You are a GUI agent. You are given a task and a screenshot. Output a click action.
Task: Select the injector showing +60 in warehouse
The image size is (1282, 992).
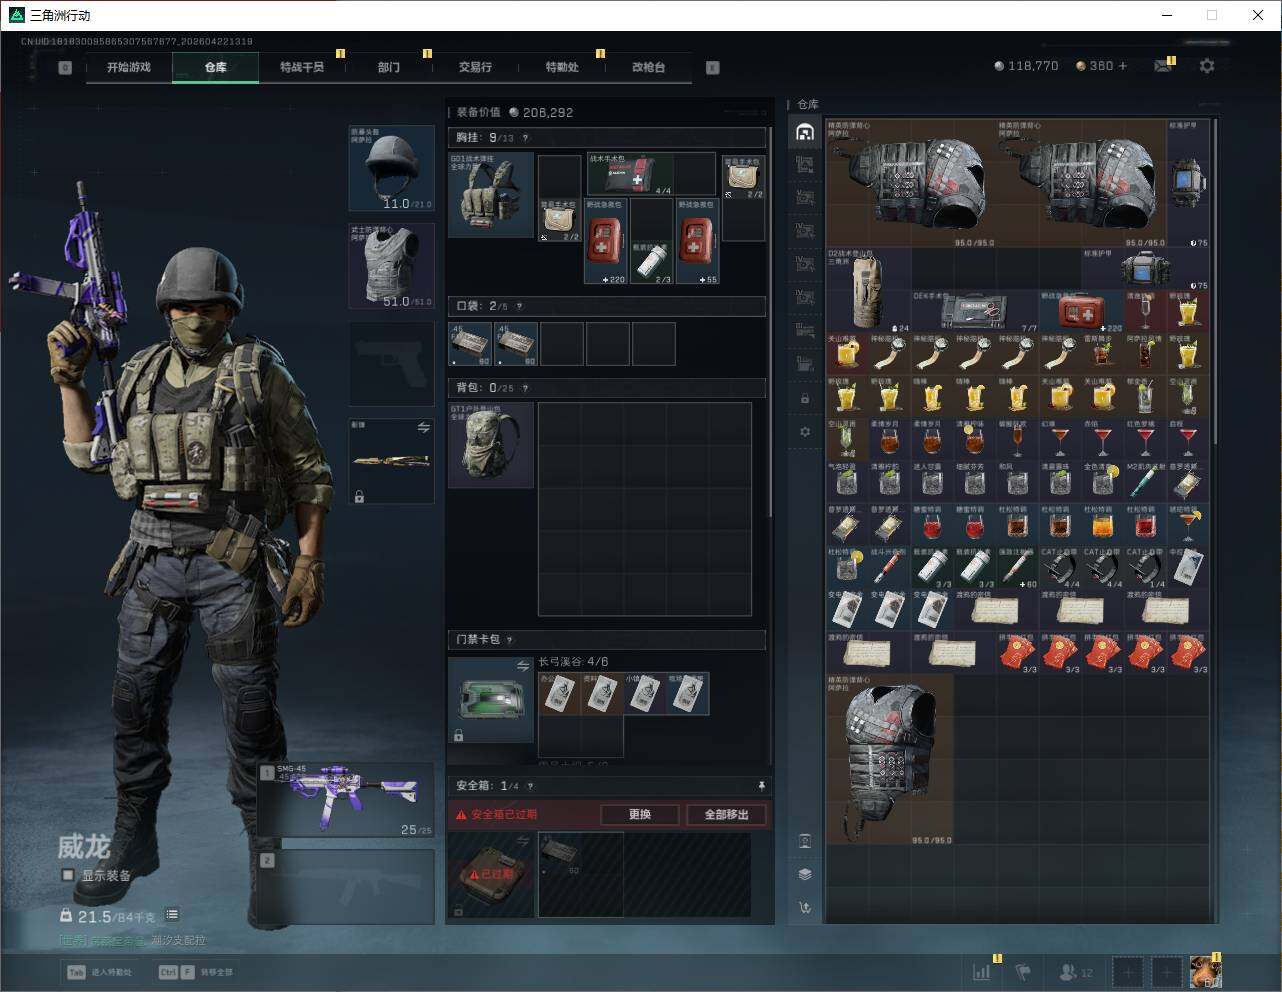[1018, 566]
